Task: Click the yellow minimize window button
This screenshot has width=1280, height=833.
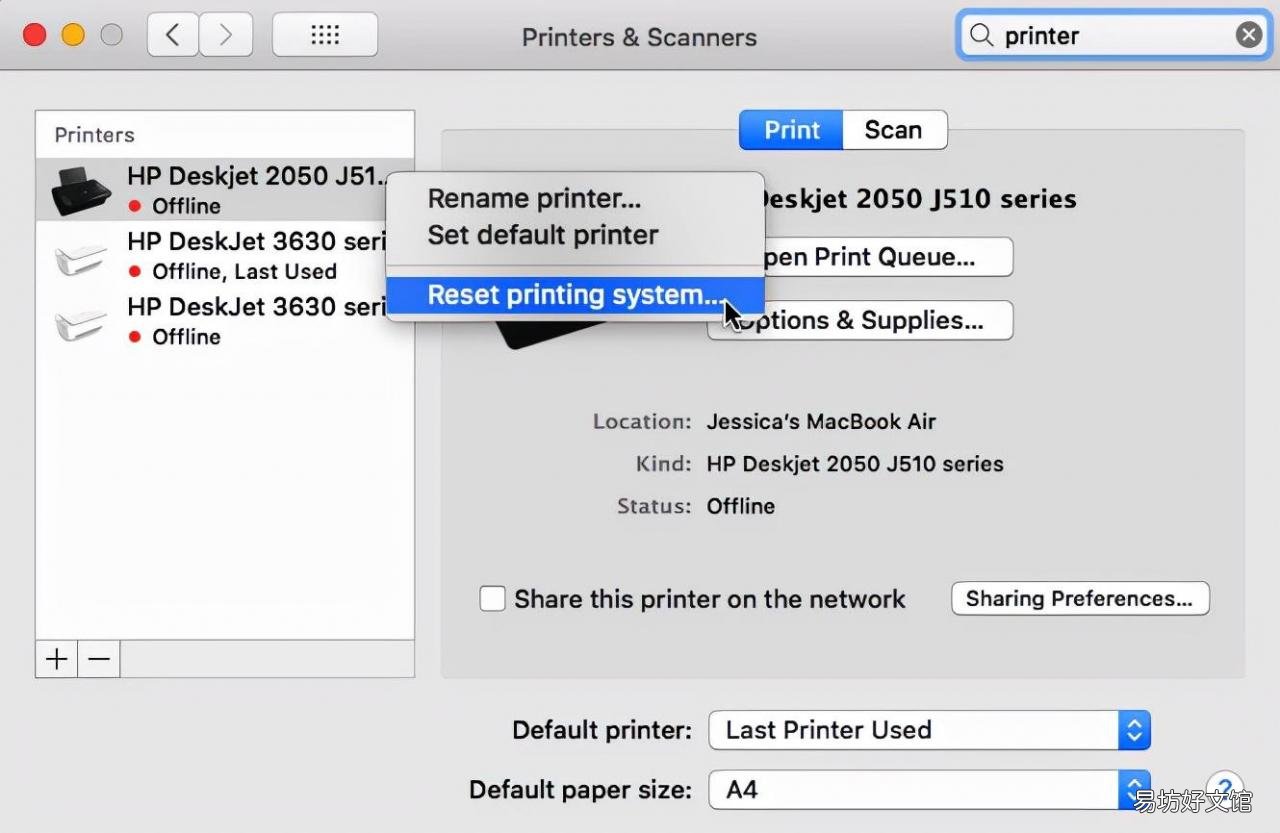Action: [73, 35]
